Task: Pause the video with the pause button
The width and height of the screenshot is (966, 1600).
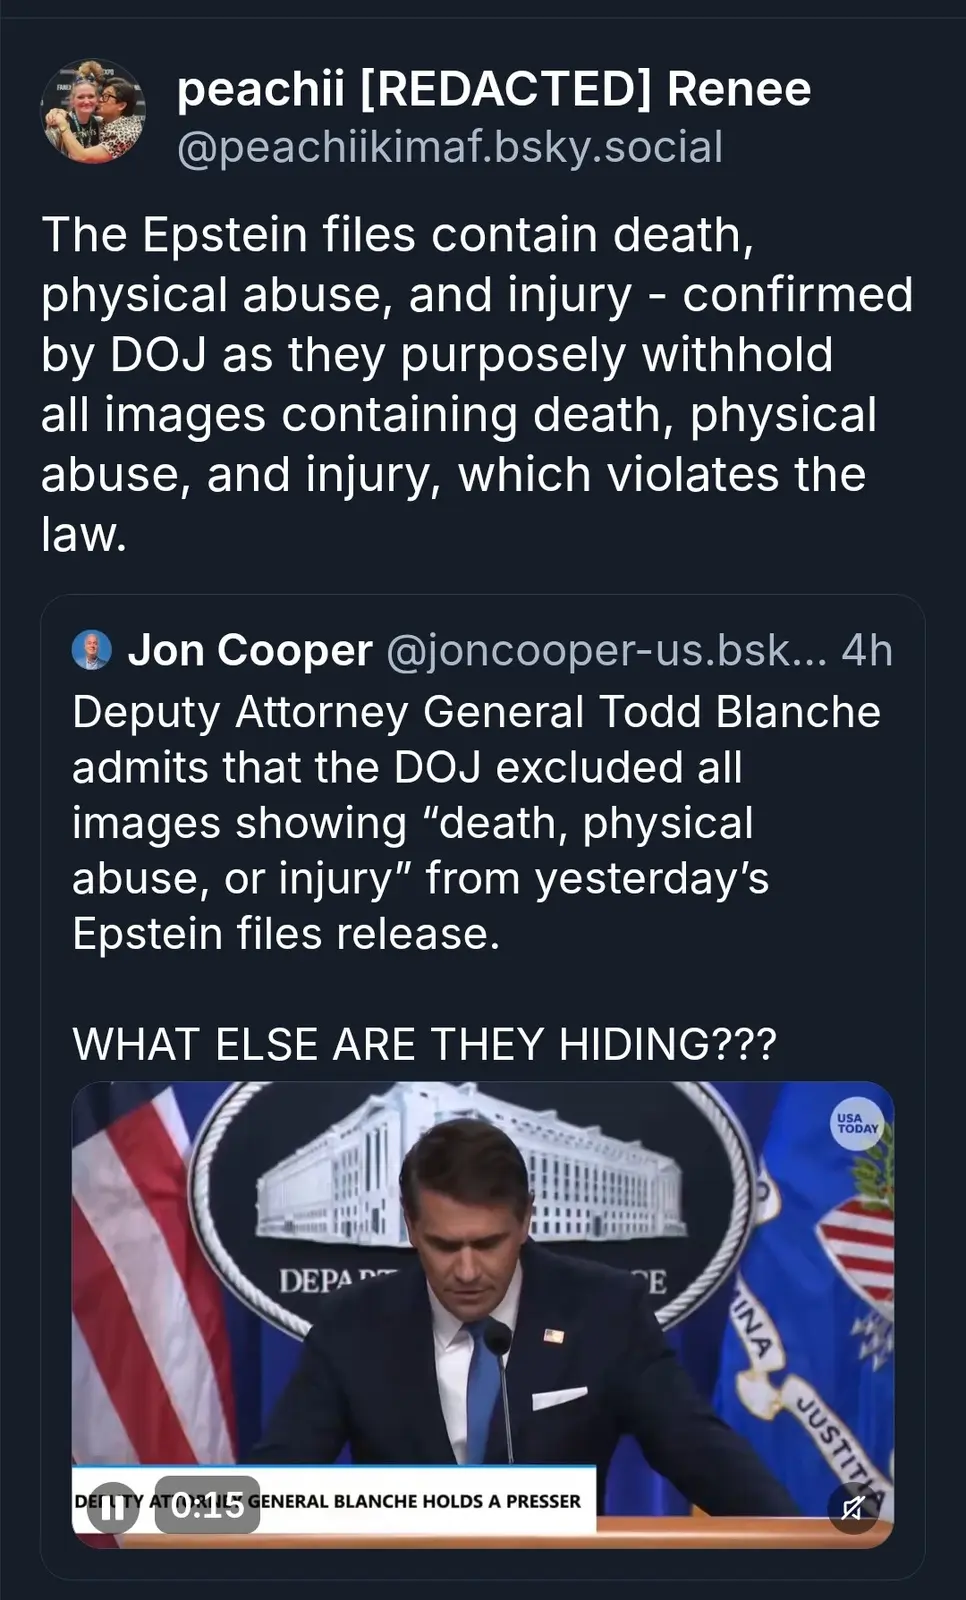Action: (x=112, y=1506)
